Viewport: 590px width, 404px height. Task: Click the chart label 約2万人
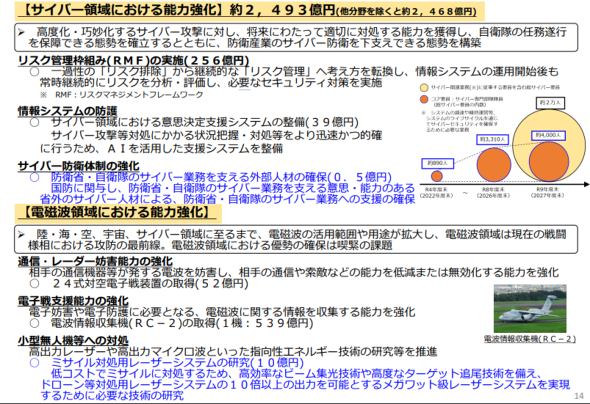550,103
